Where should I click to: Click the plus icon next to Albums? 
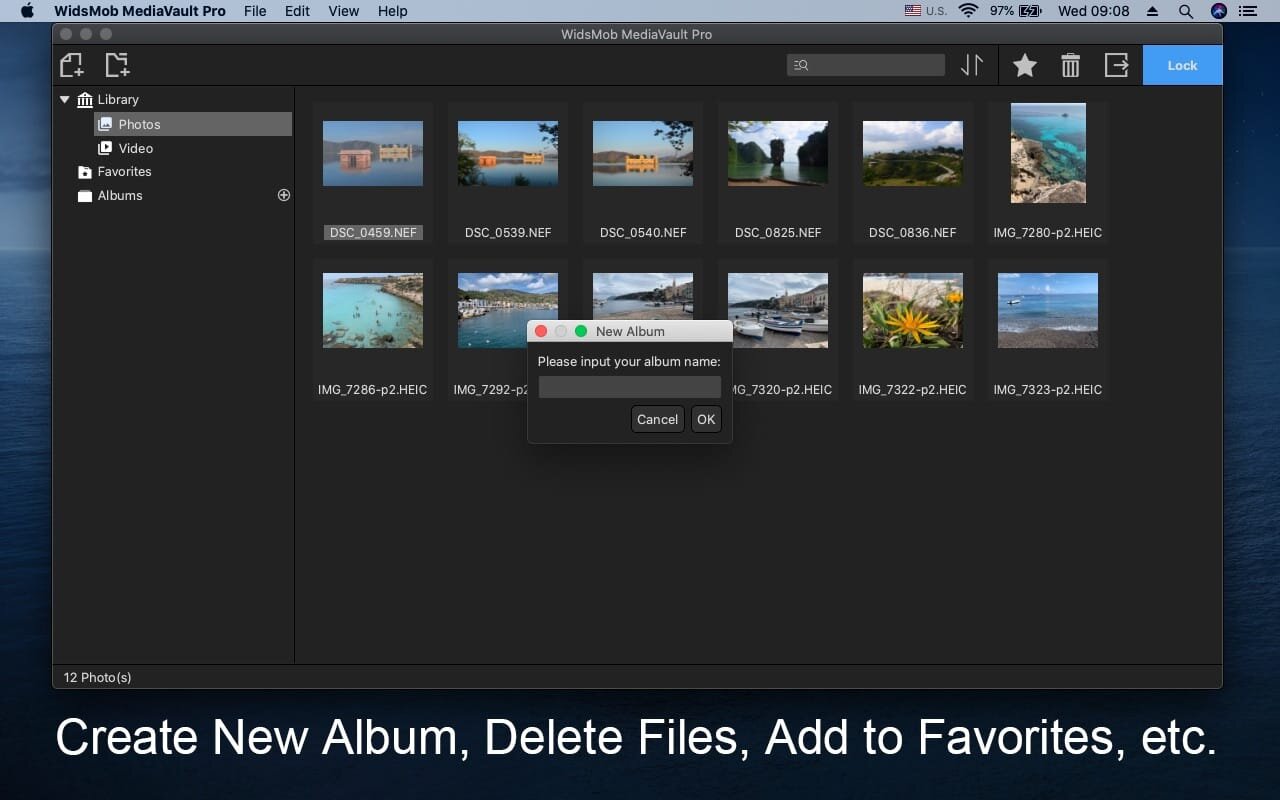pos(284,195)
